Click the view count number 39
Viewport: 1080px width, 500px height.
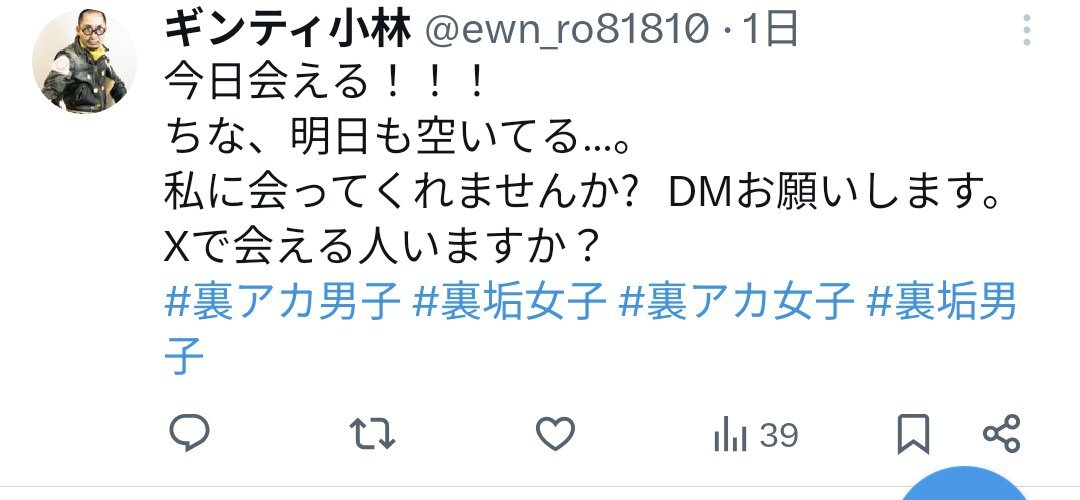tap(779, 435)
